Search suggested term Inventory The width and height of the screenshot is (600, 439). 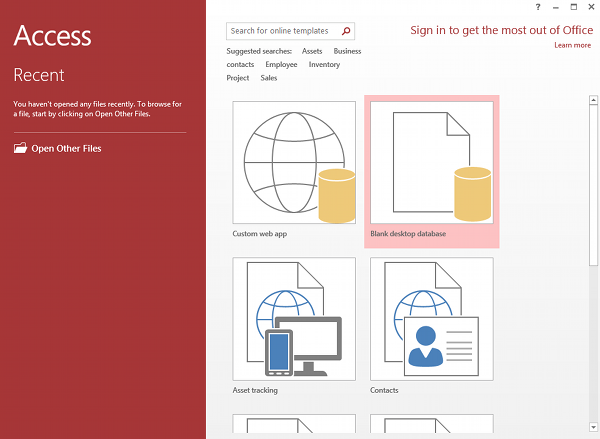tap(324, 65)
